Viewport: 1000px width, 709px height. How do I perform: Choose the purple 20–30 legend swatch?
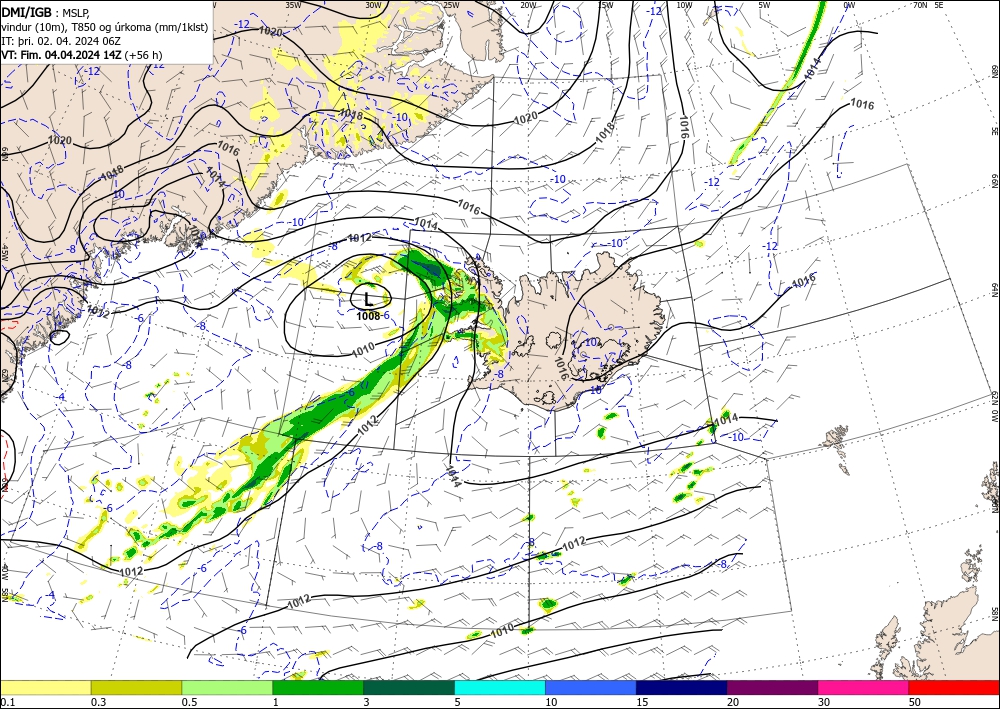click(772, 687)
